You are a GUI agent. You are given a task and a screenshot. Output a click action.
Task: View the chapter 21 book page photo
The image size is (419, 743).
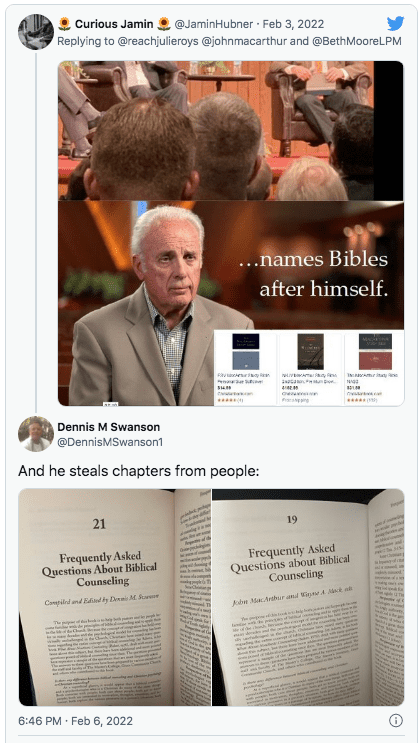[x=114, y=598]
